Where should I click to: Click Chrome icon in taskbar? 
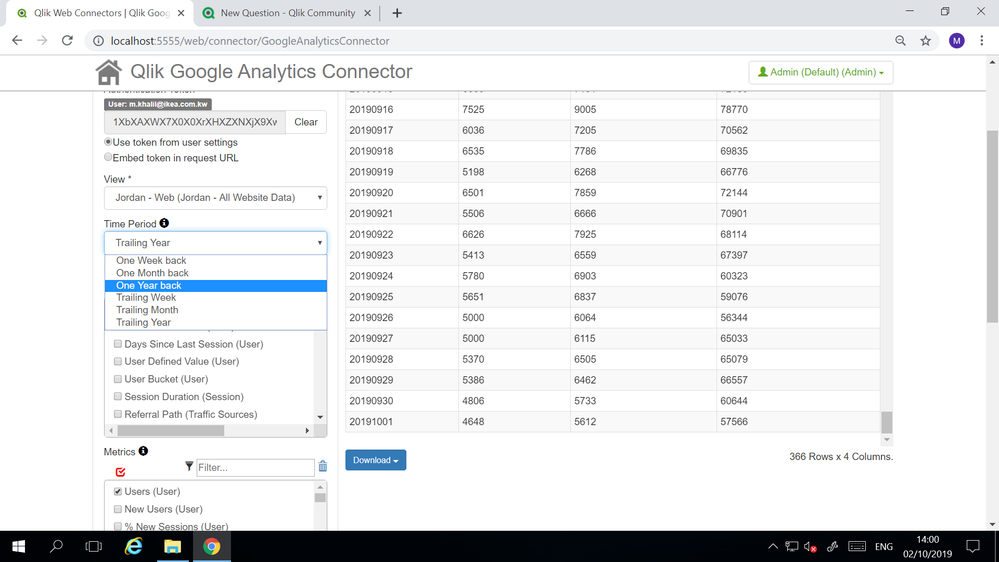click(212, 547)
